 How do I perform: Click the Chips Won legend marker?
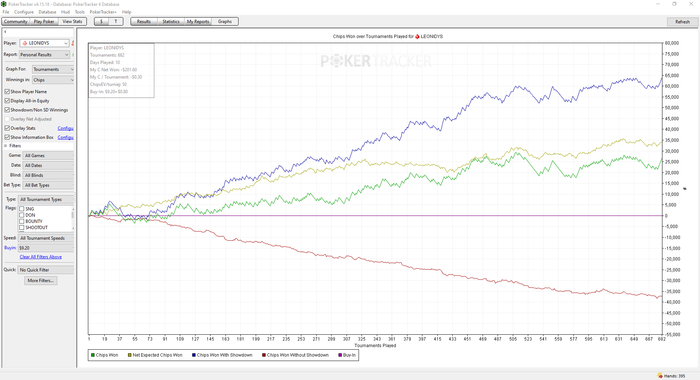[93, 355]
